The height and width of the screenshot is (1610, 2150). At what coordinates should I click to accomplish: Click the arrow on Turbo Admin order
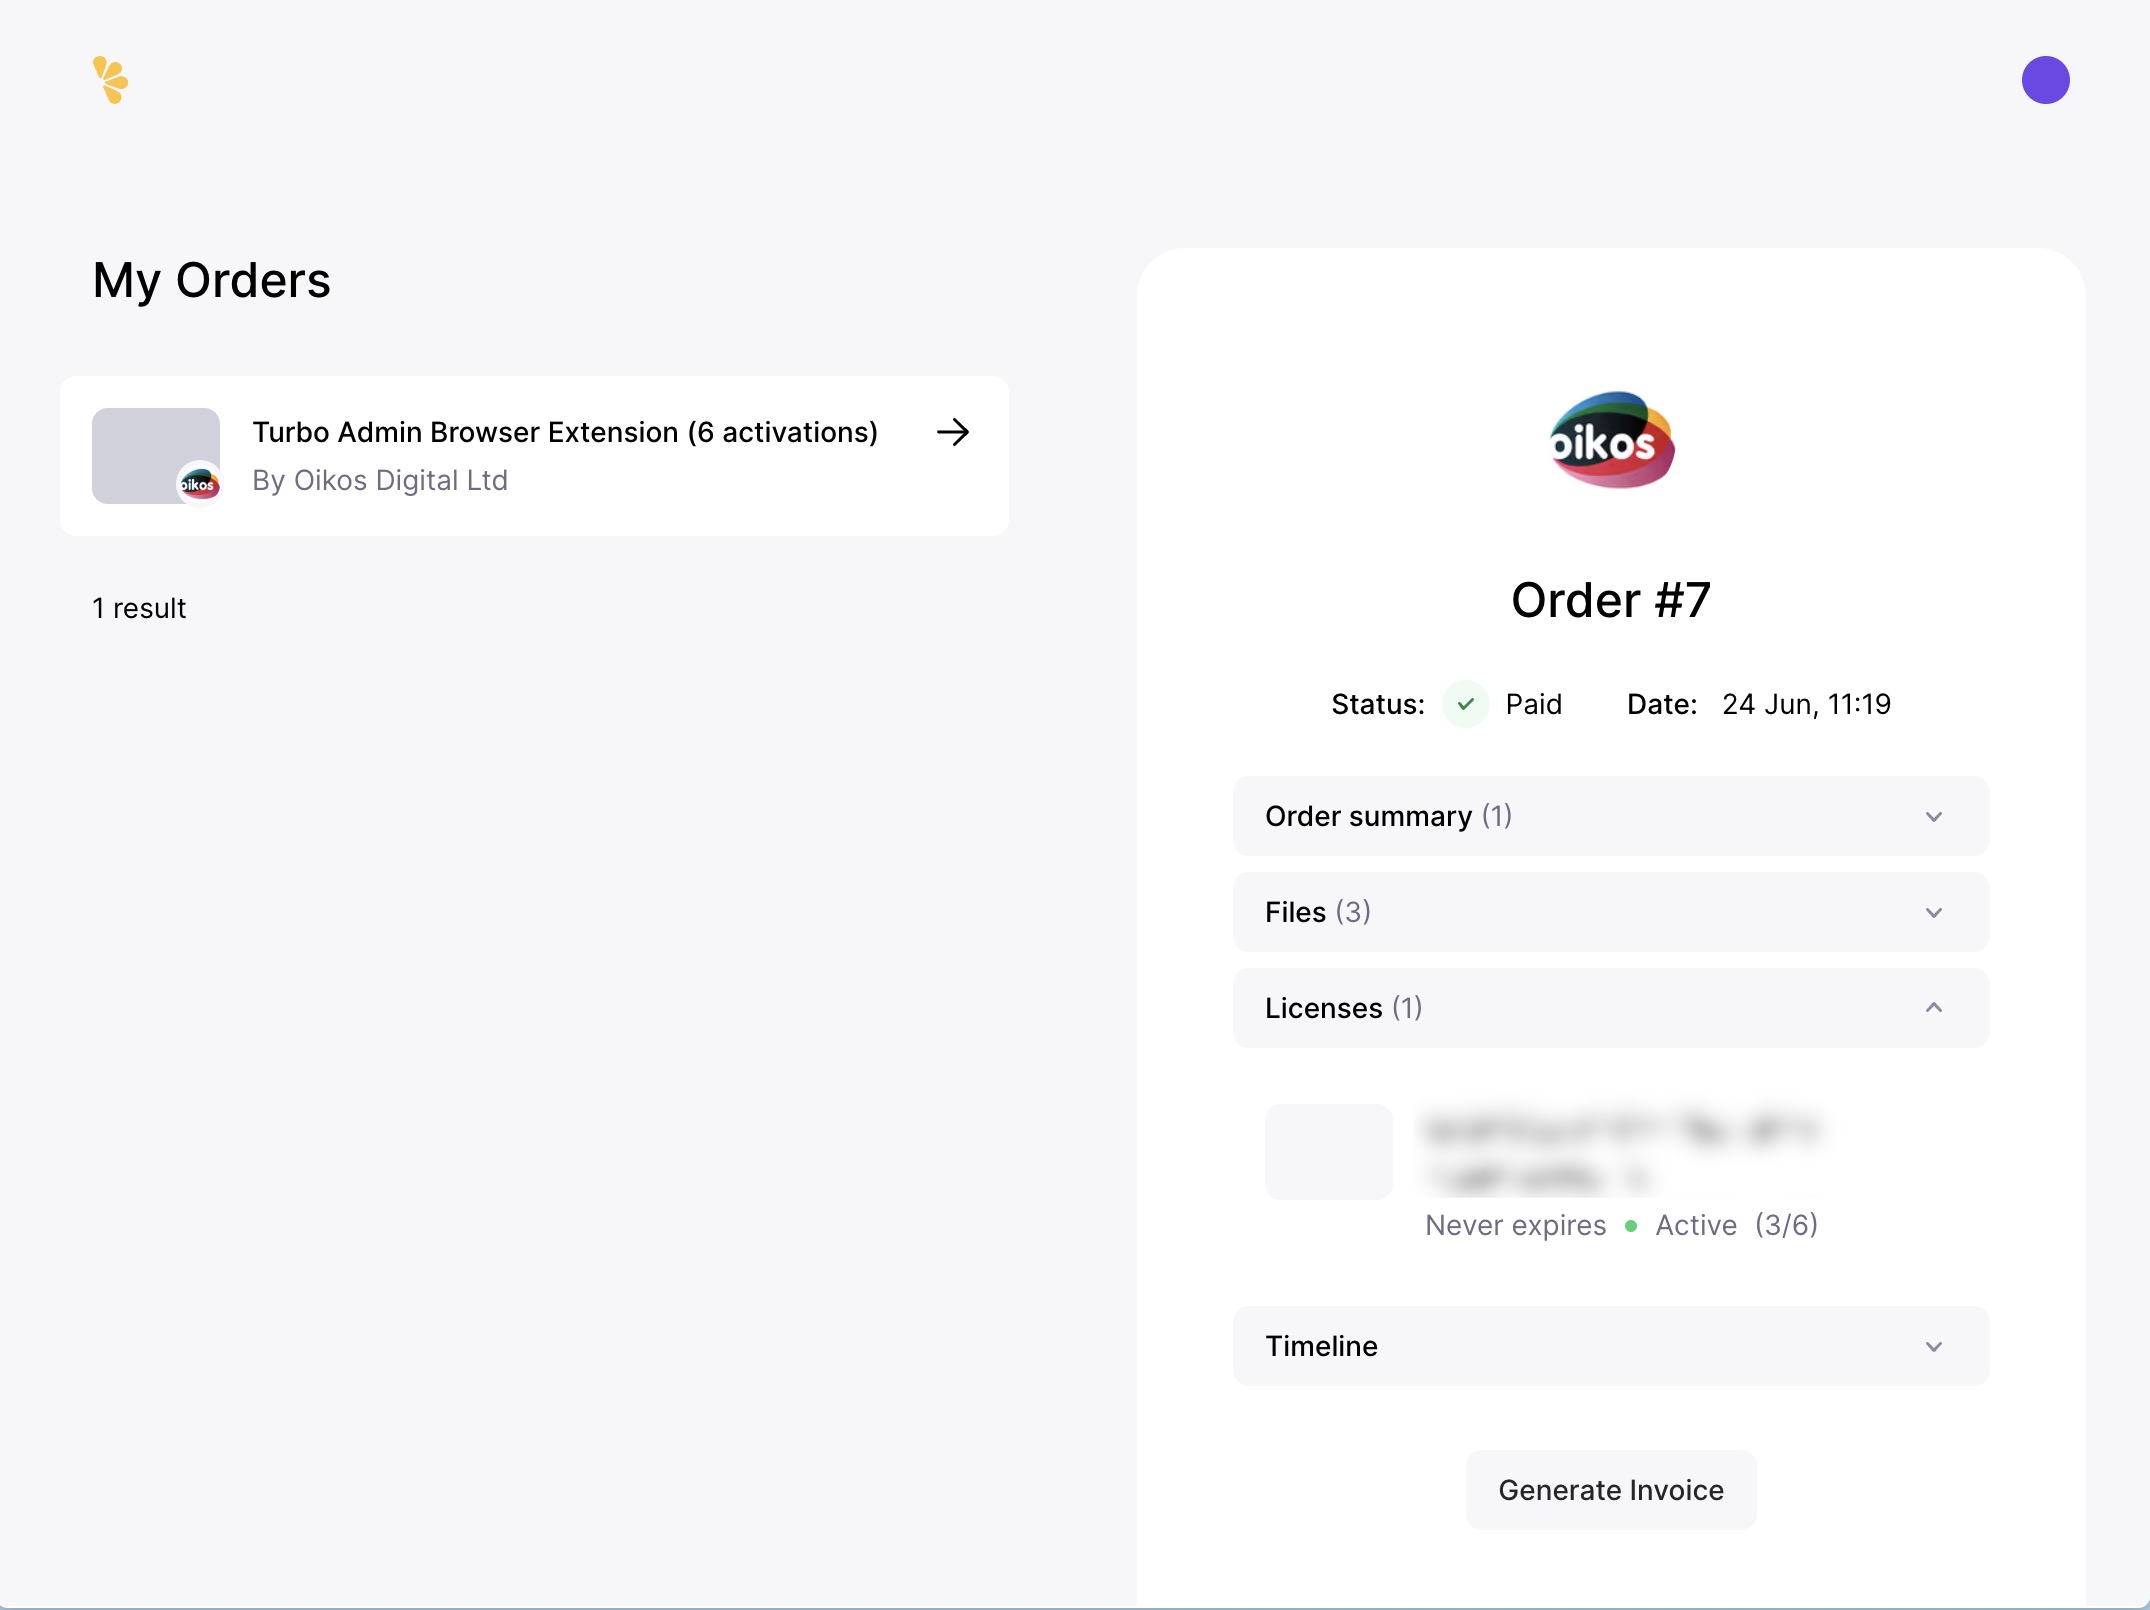click(x=953, y=432)
